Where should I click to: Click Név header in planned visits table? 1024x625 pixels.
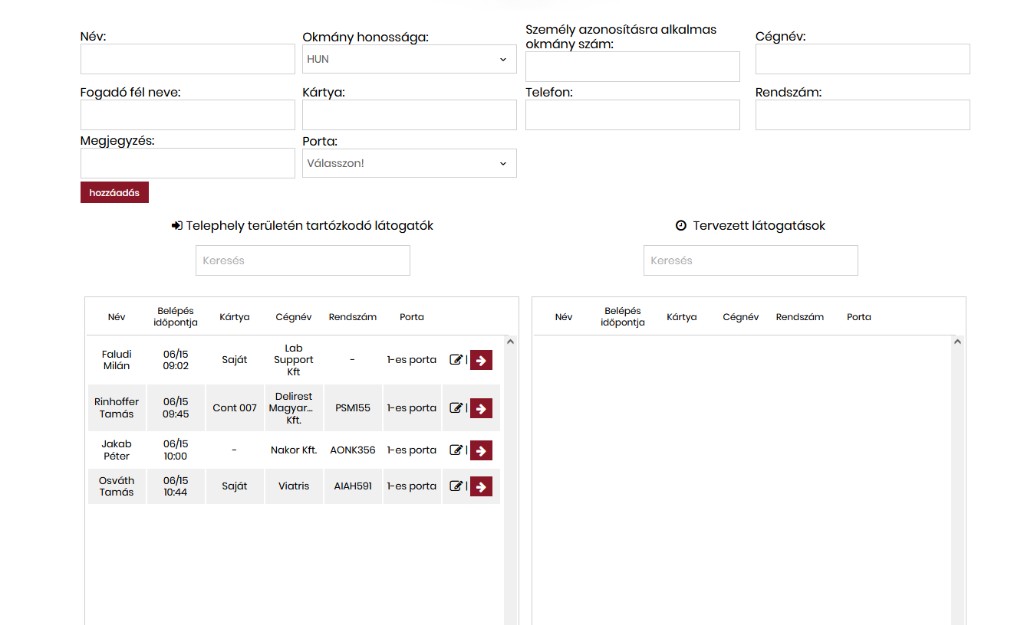(564, 317)
